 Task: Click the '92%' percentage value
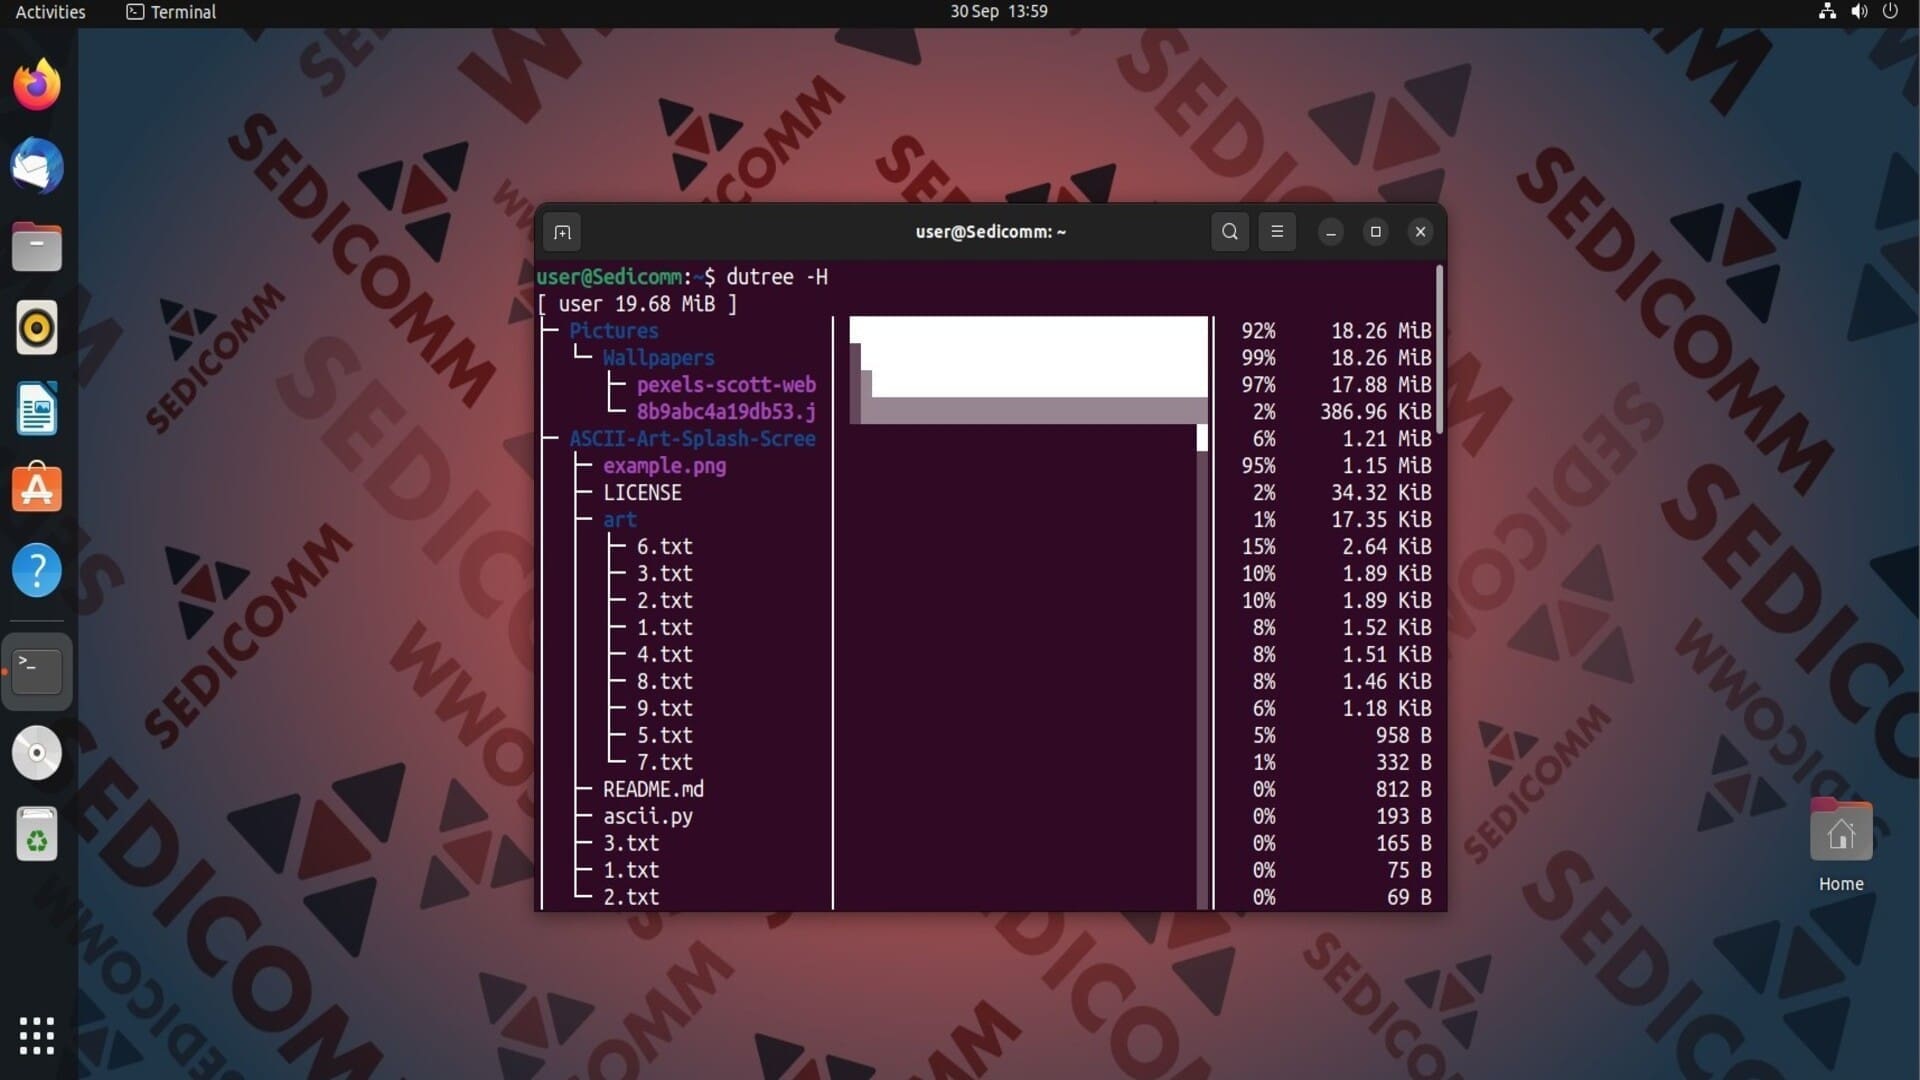click(x=1258, y=331)
